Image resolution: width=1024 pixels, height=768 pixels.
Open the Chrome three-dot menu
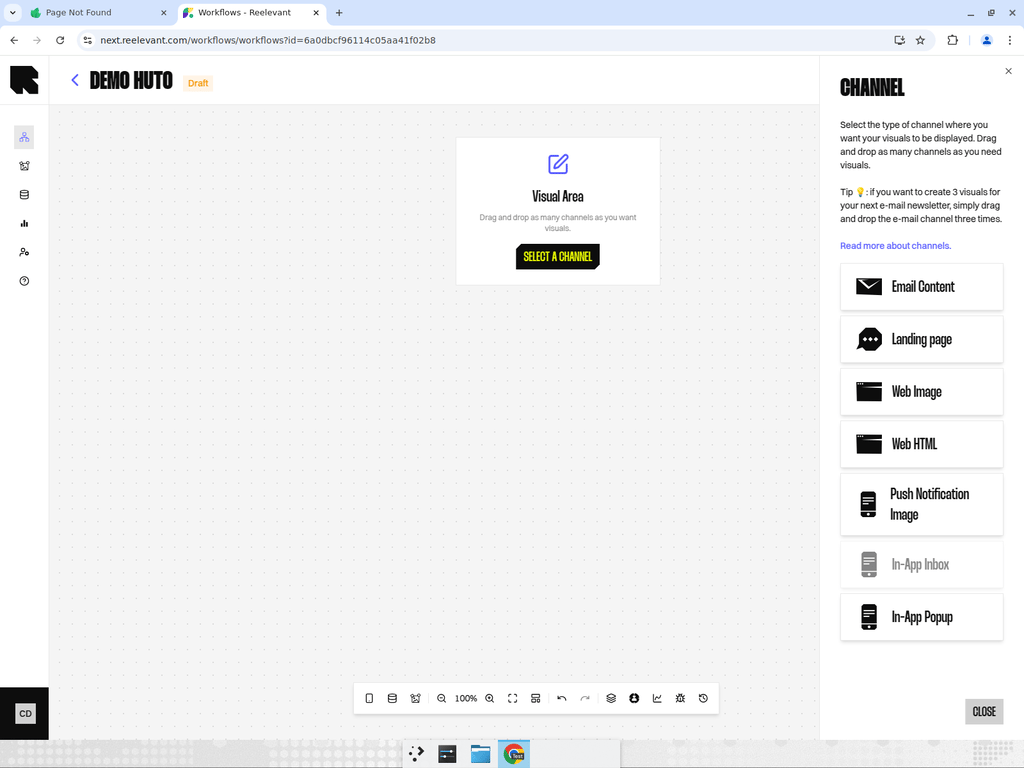pyautogui.click(x=1010, y=40)
